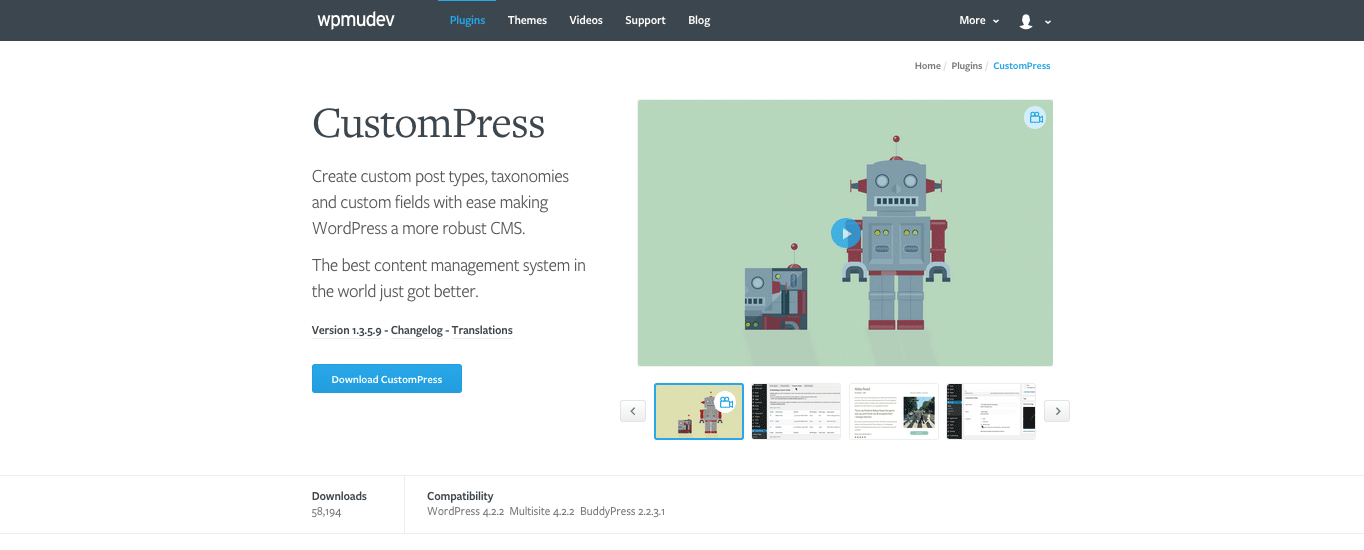Screen dimensions: 1364x550
Task: Open the Version 1.3.5.9 link
Action: 346,330
